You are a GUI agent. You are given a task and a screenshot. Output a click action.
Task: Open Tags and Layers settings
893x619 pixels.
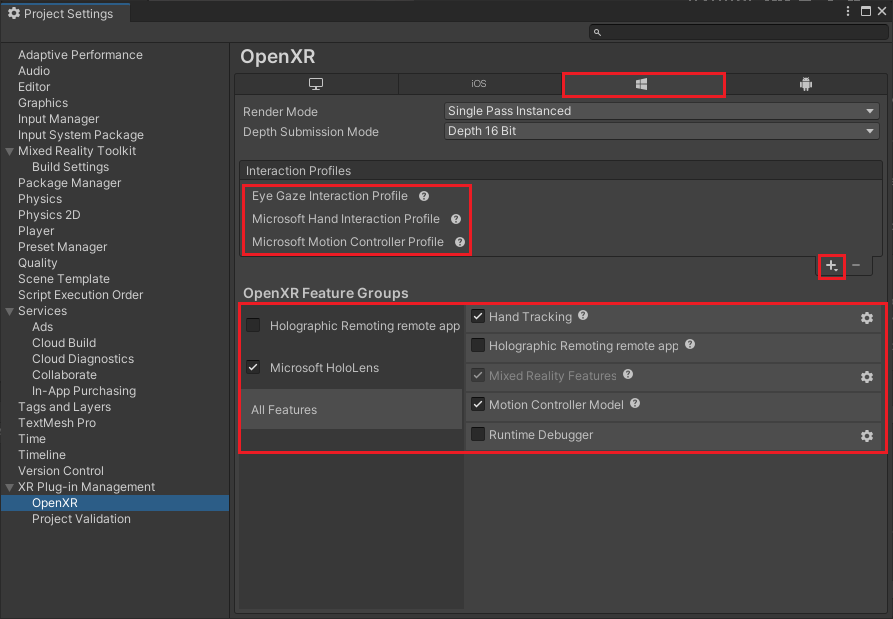64,407
